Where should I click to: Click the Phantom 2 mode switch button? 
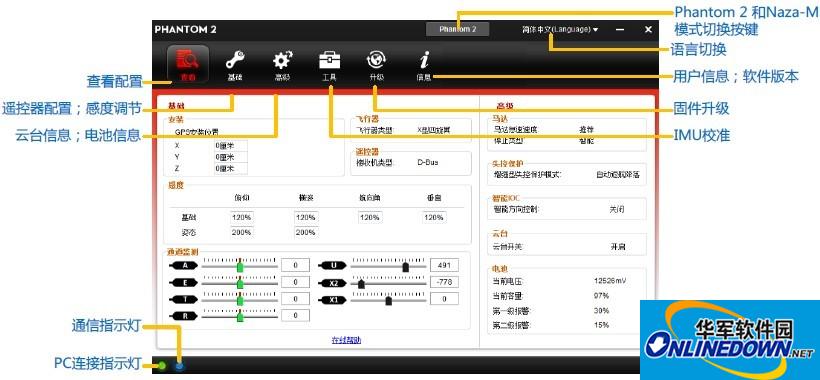click(458, 29)
